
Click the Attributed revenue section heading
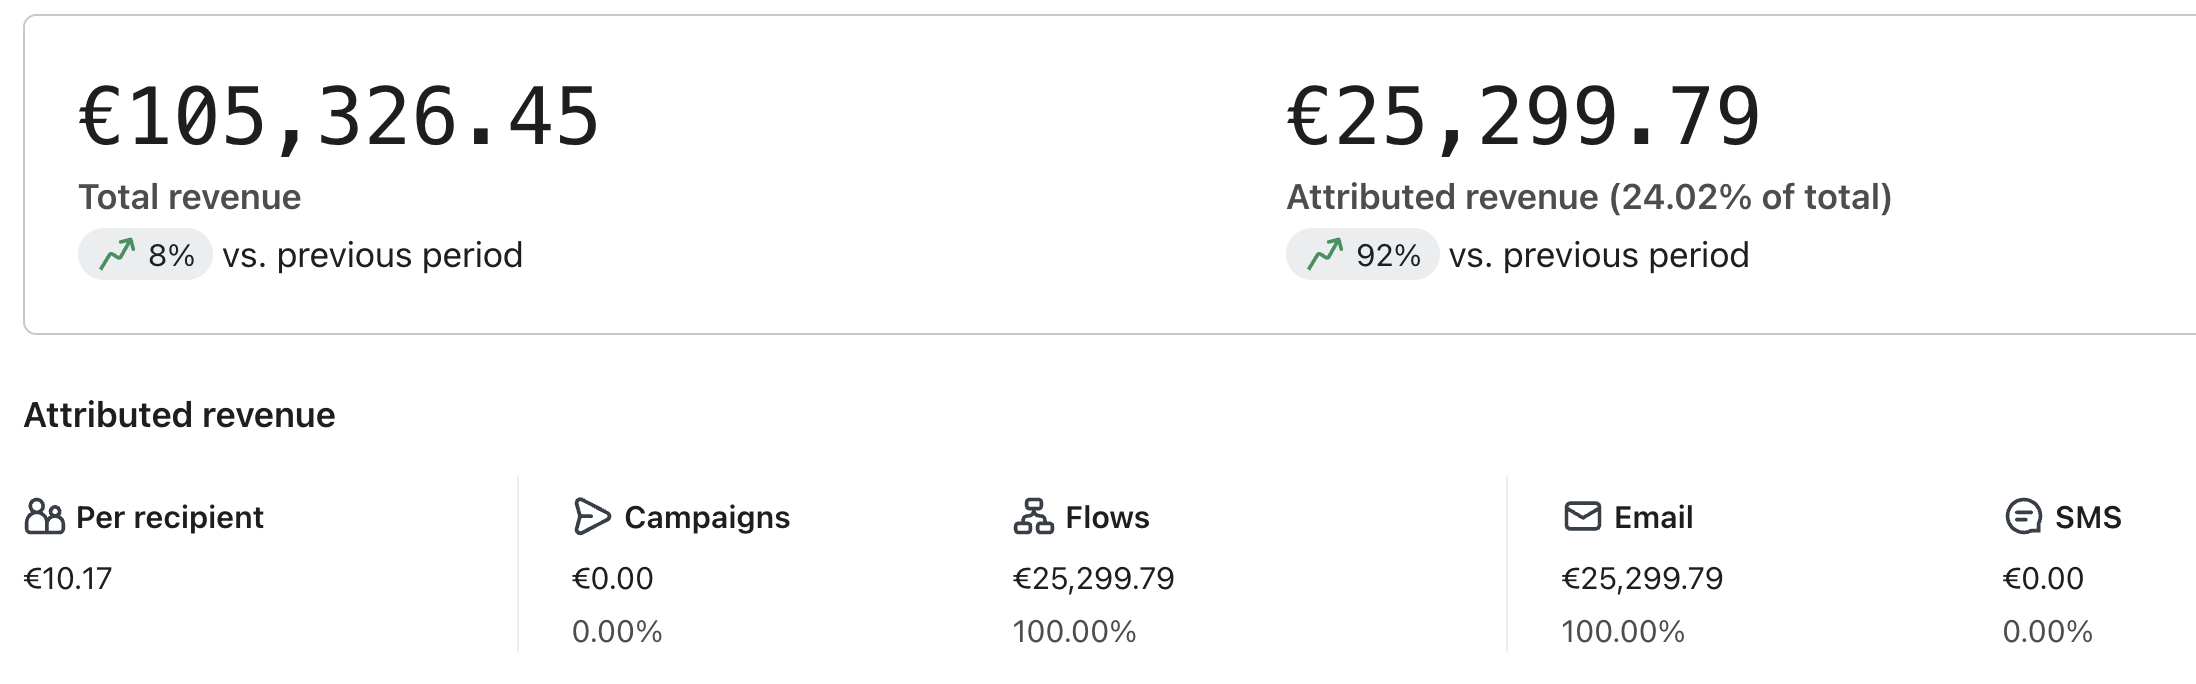click(x=180, y=415)
